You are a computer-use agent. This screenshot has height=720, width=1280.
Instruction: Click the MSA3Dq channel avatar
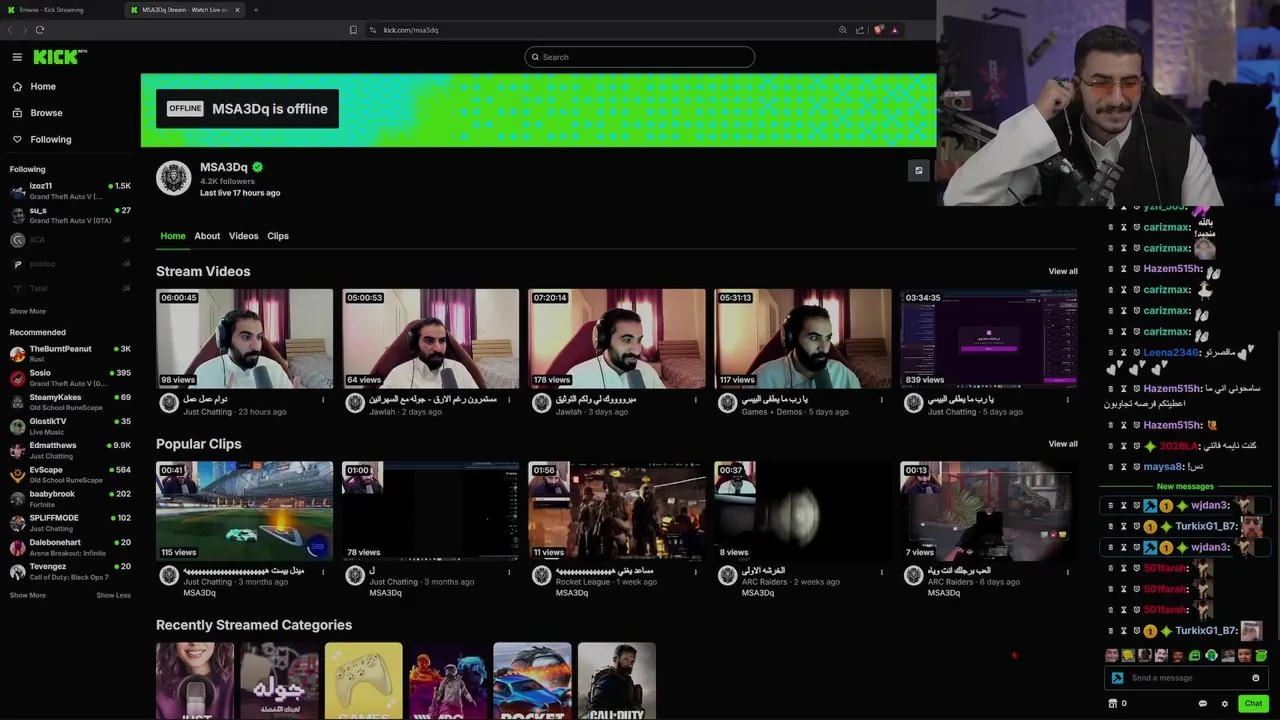pos(174,178)
